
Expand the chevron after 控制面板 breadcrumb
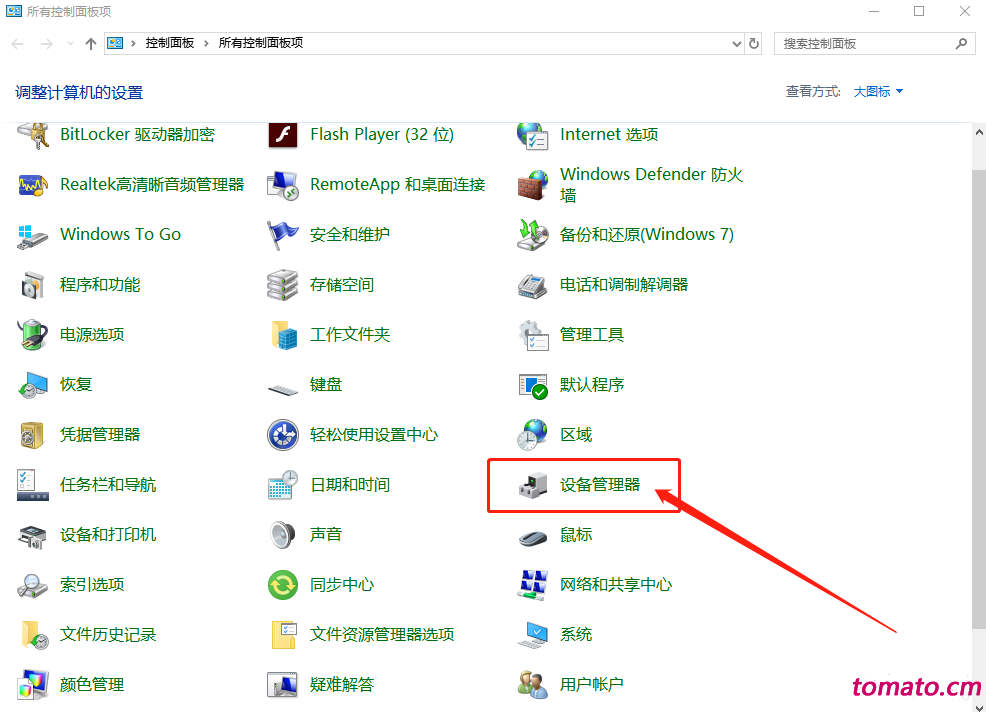206,43
